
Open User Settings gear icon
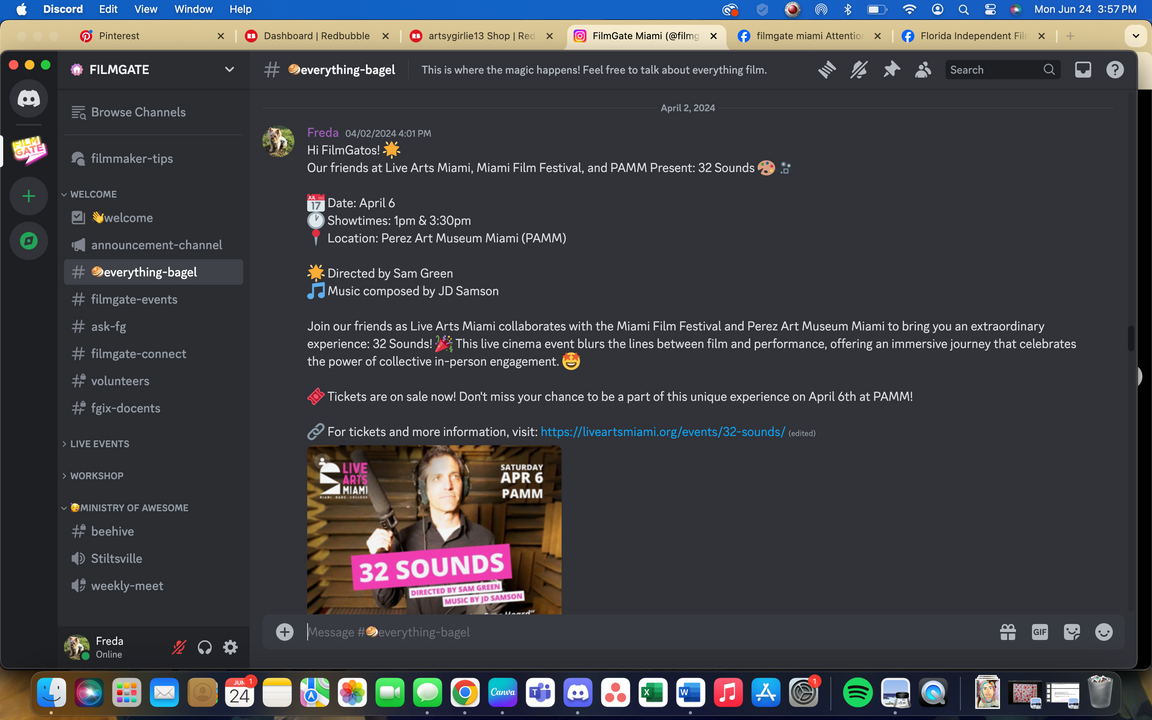point(230,647)
